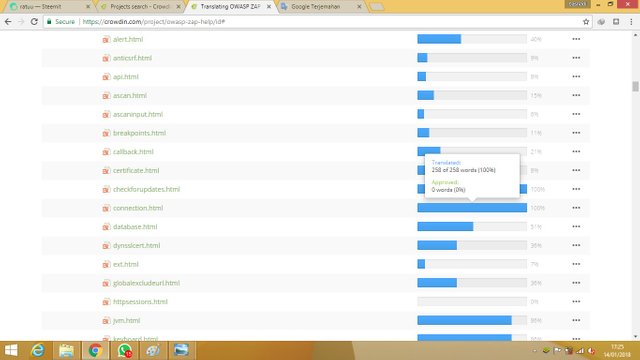
Task: Switch to the Projects search - Crowdin tab
Action: point(140,7)
